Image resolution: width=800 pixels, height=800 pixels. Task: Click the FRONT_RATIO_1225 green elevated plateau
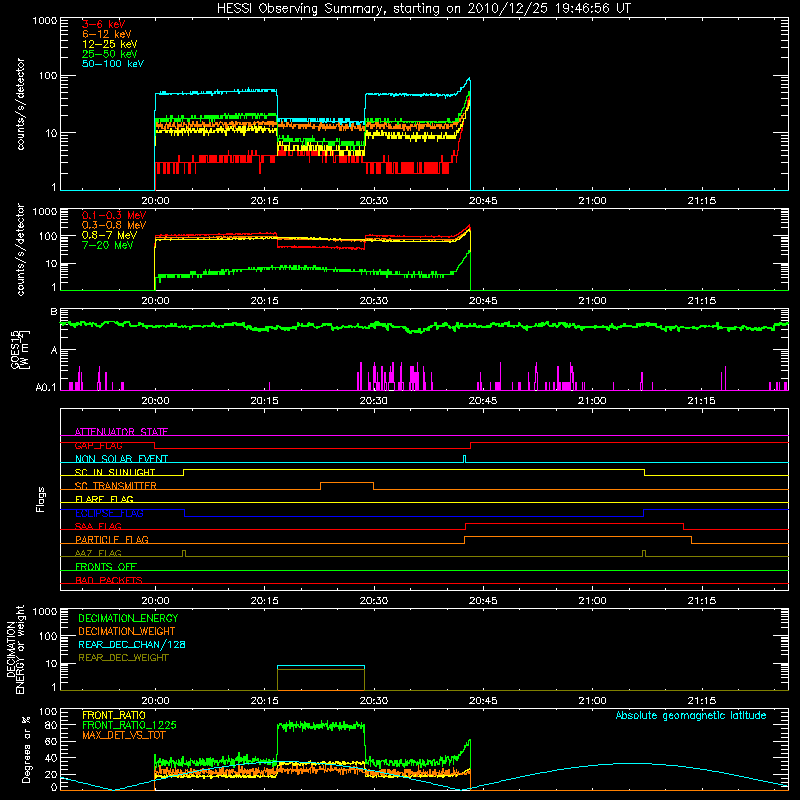pyautogui.click(x=321, y=725)
